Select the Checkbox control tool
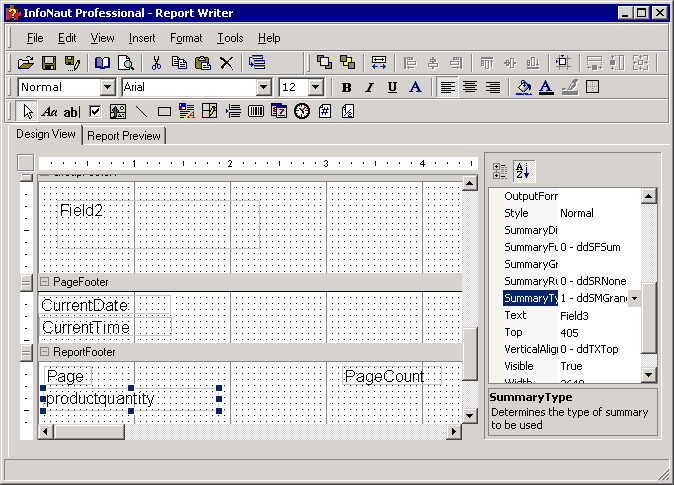This screenshot has width=674, height=485. coord(95,111)
